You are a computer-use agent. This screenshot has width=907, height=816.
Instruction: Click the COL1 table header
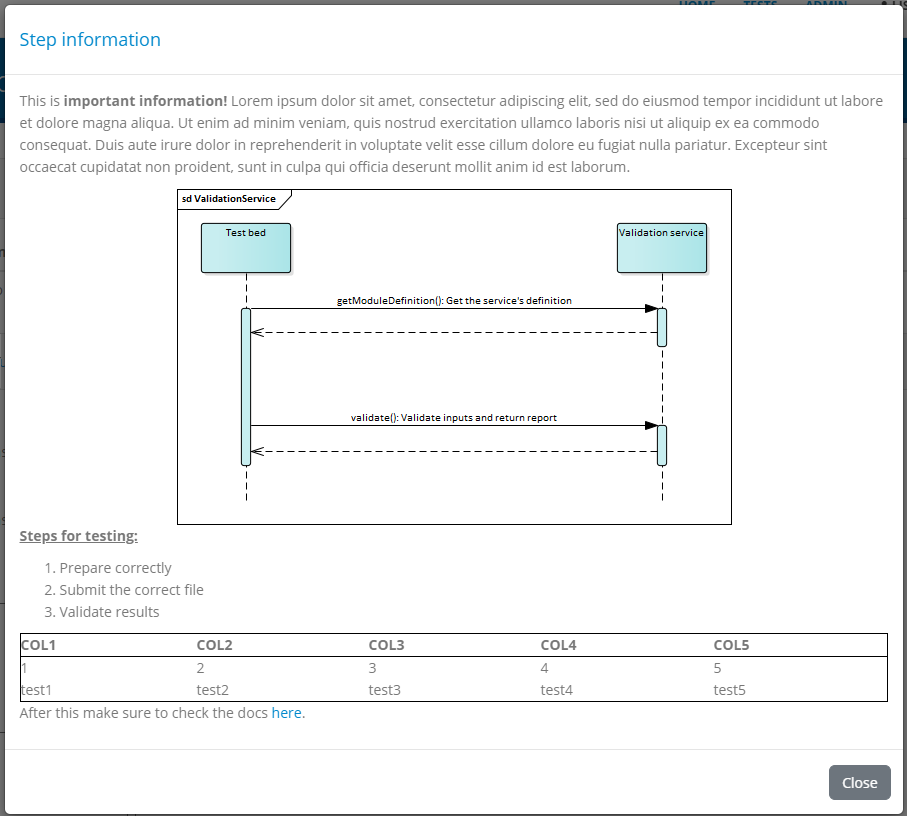38,645
